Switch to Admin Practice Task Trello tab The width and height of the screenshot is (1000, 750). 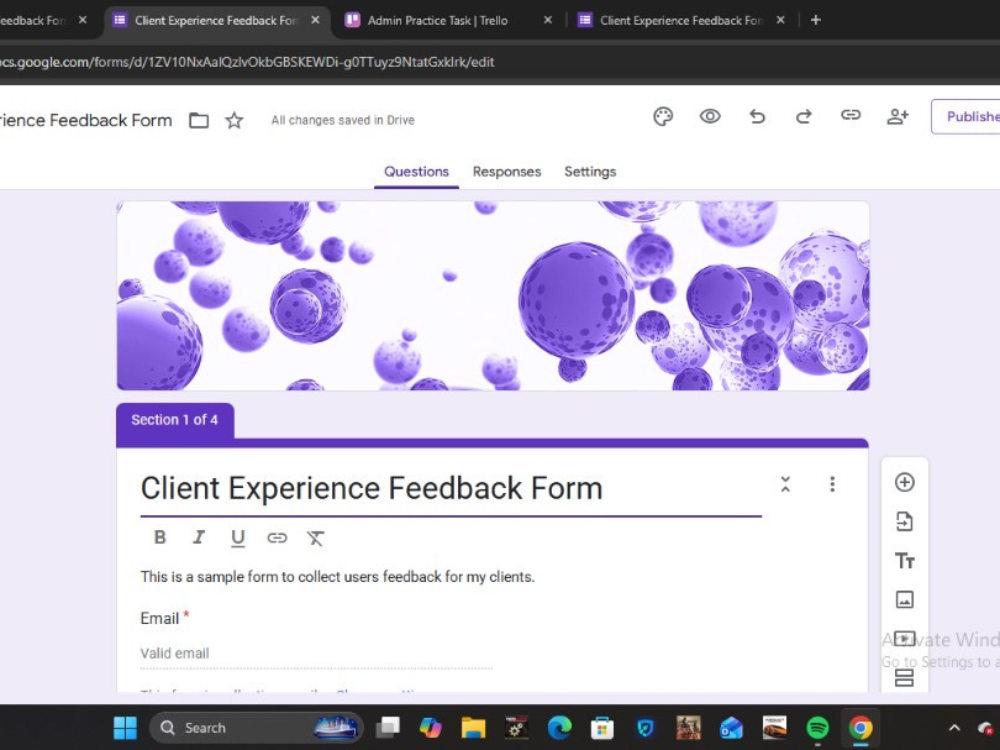click(438, 20)
